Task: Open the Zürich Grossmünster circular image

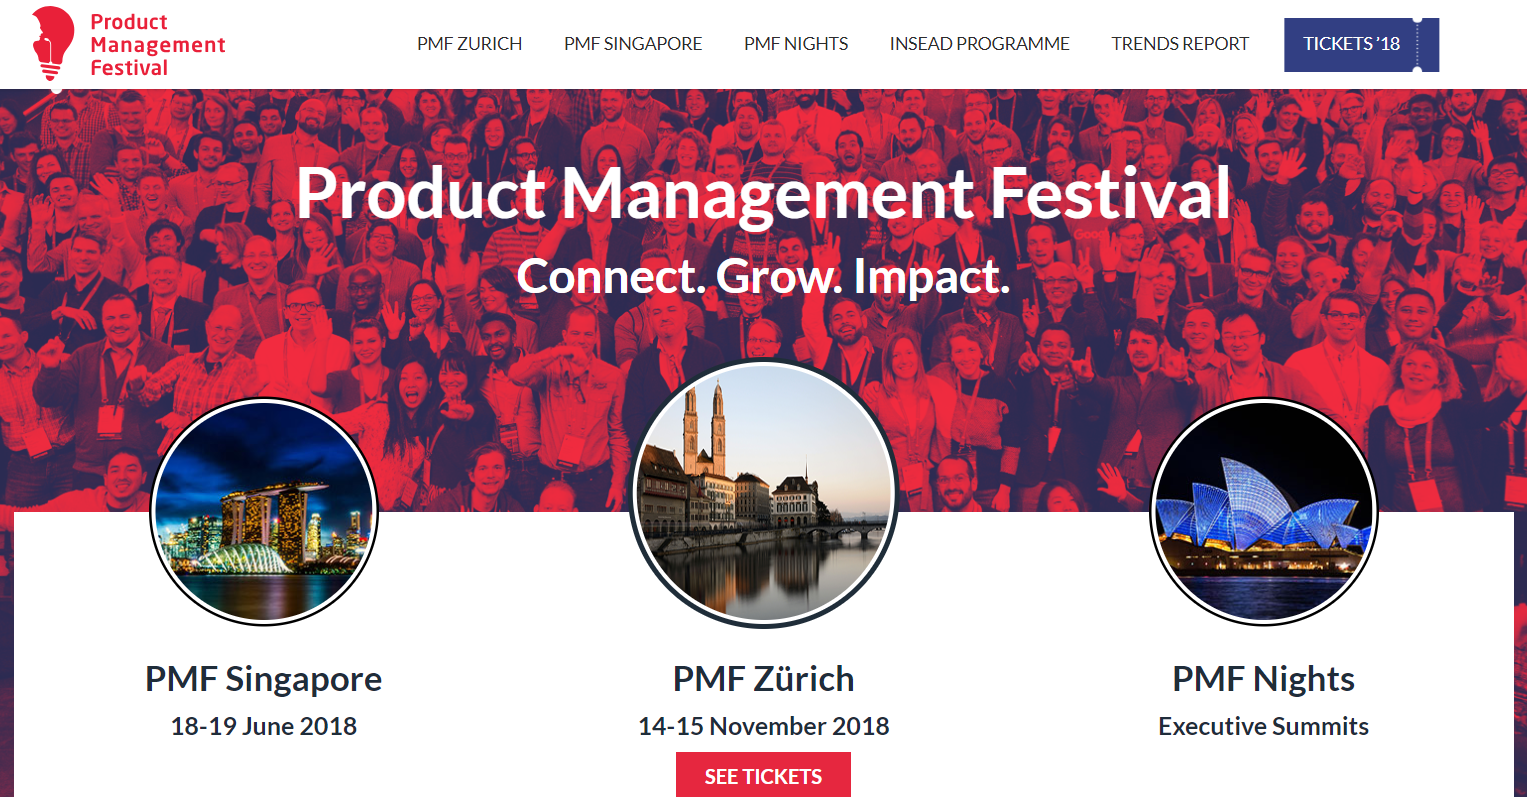Action: coord(763,494)
